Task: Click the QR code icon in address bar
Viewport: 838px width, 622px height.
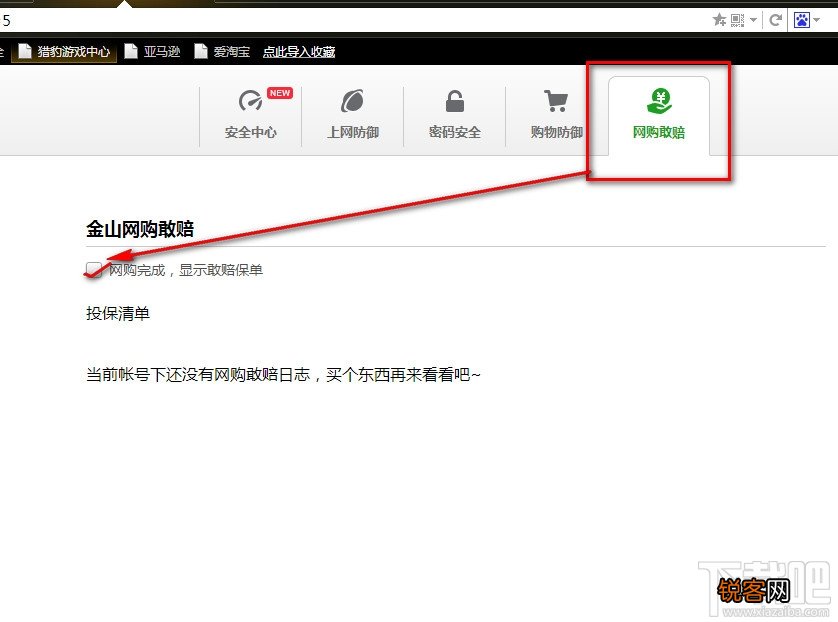Action: (x=738, y=20)
